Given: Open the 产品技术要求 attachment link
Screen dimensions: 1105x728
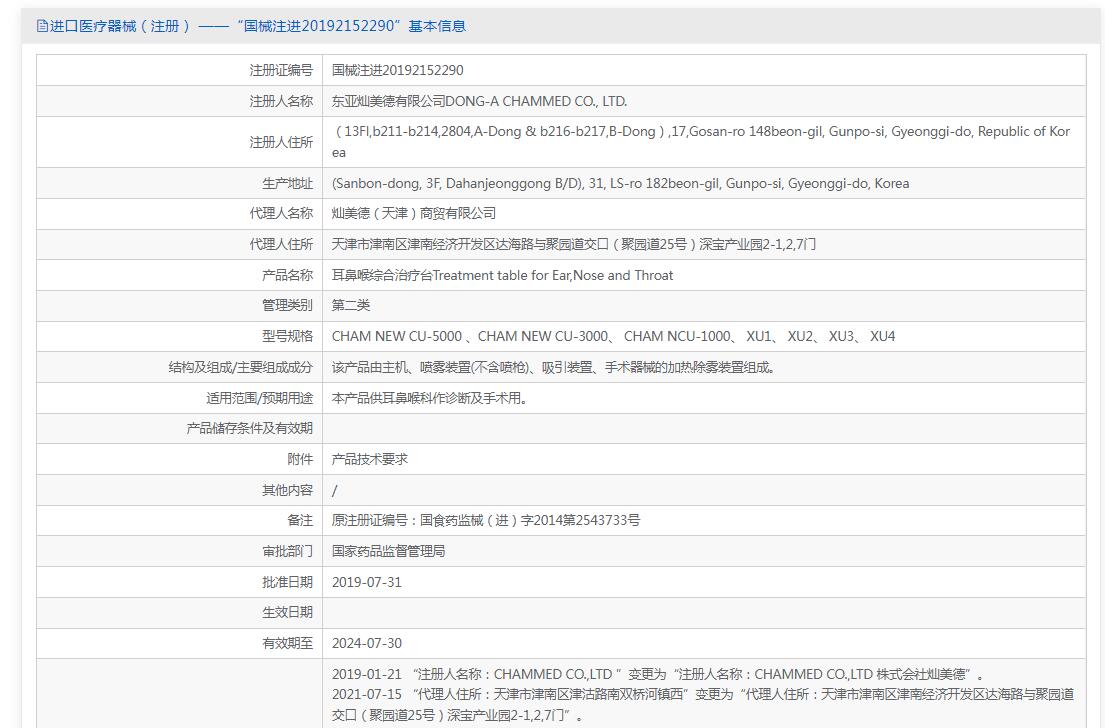Looking at the screenshot, I should pyautogui.click(x=370, y=459).
